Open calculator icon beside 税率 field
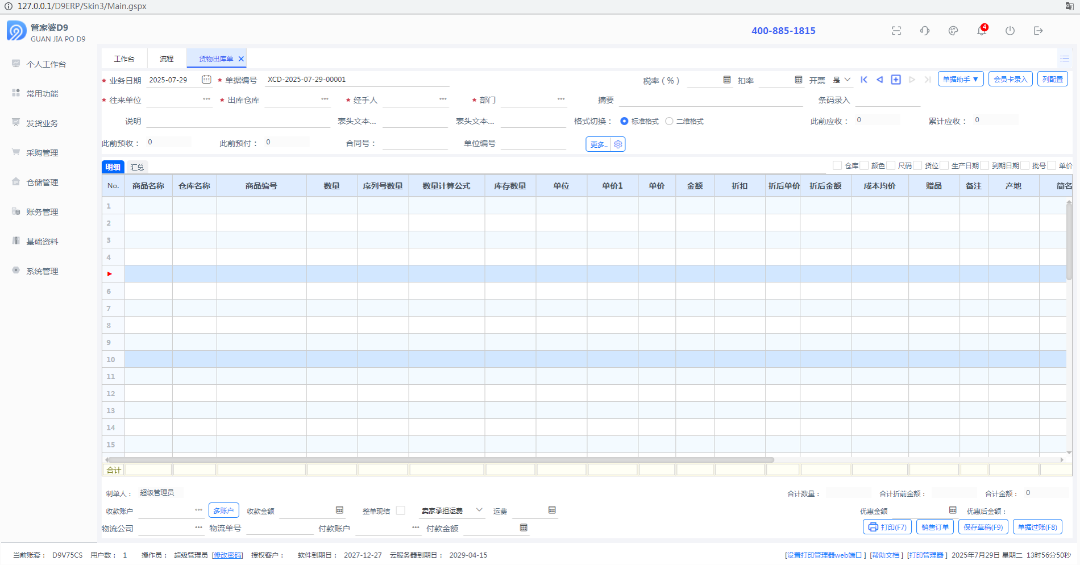The image size is (1080, 565). pyautogui.click(x=727, y=80)
